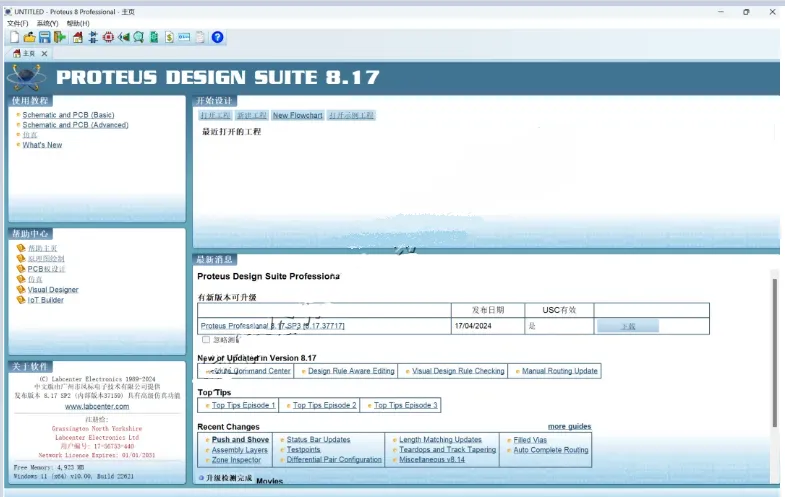785x497 pixels.
Task: Open the Gerber Viewer magnifier icon
Action: point(139,37)
